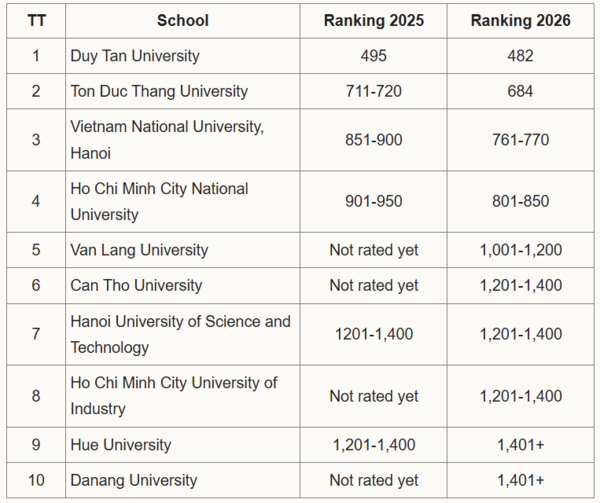Select the Duy Tan University cell
This screenshot has height=503, width=600.
[183, 56]
